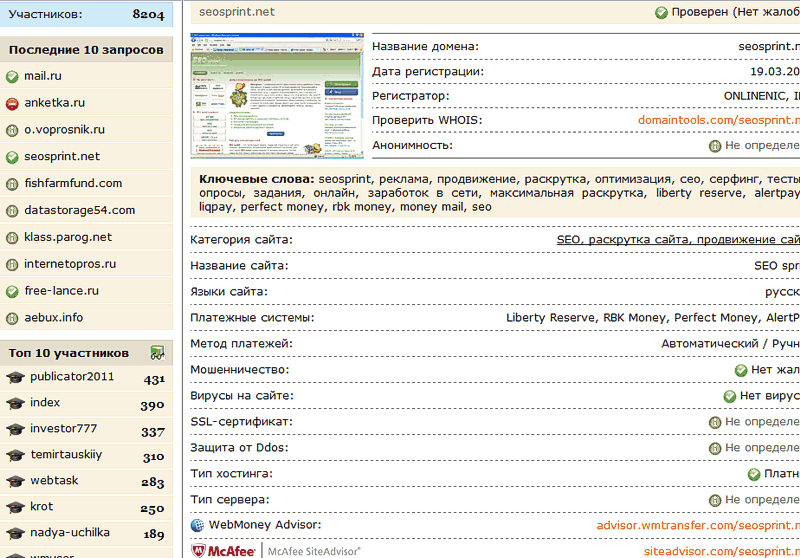Screen dimensions: 800x558
Task: Click the WebMoney Advisor globe icon
Action: (197, 525)
